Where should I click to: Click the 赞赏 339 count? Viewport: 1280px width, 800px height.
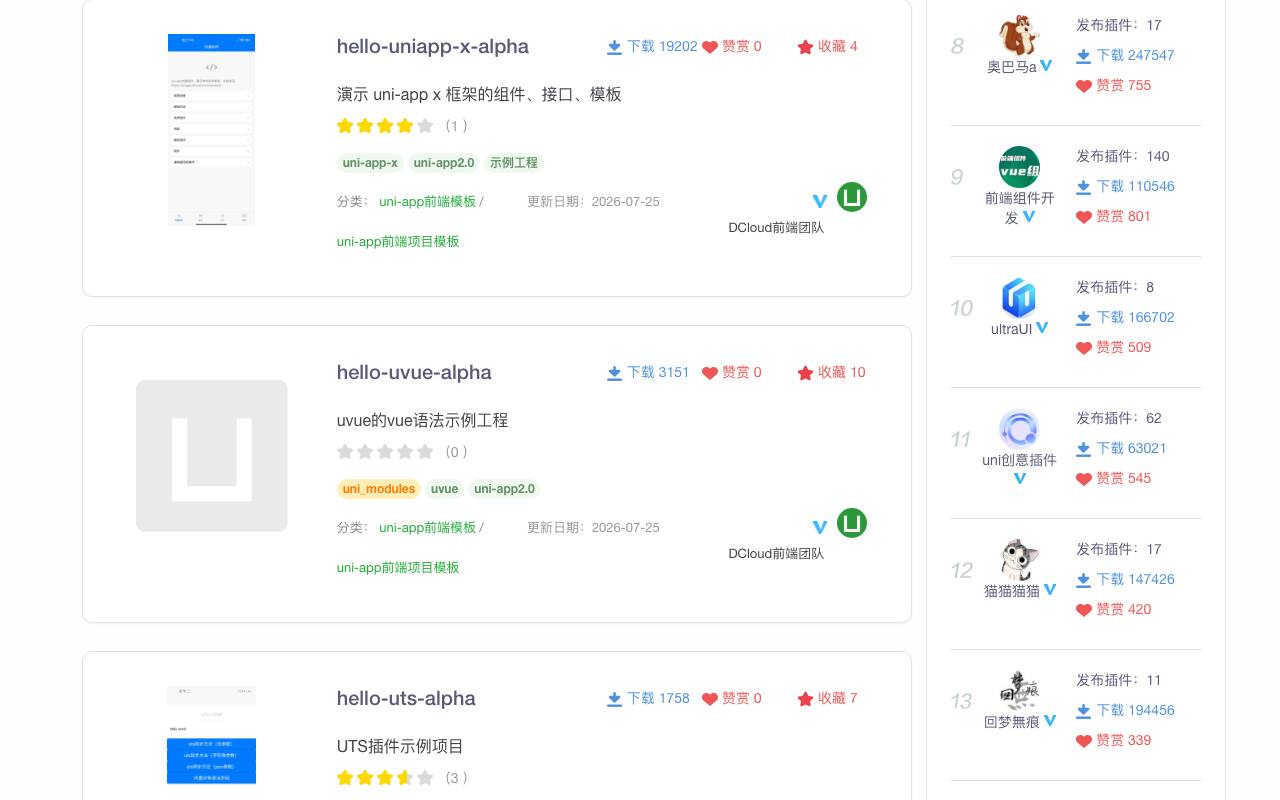pyautogui.click(x=1123, y=740)
